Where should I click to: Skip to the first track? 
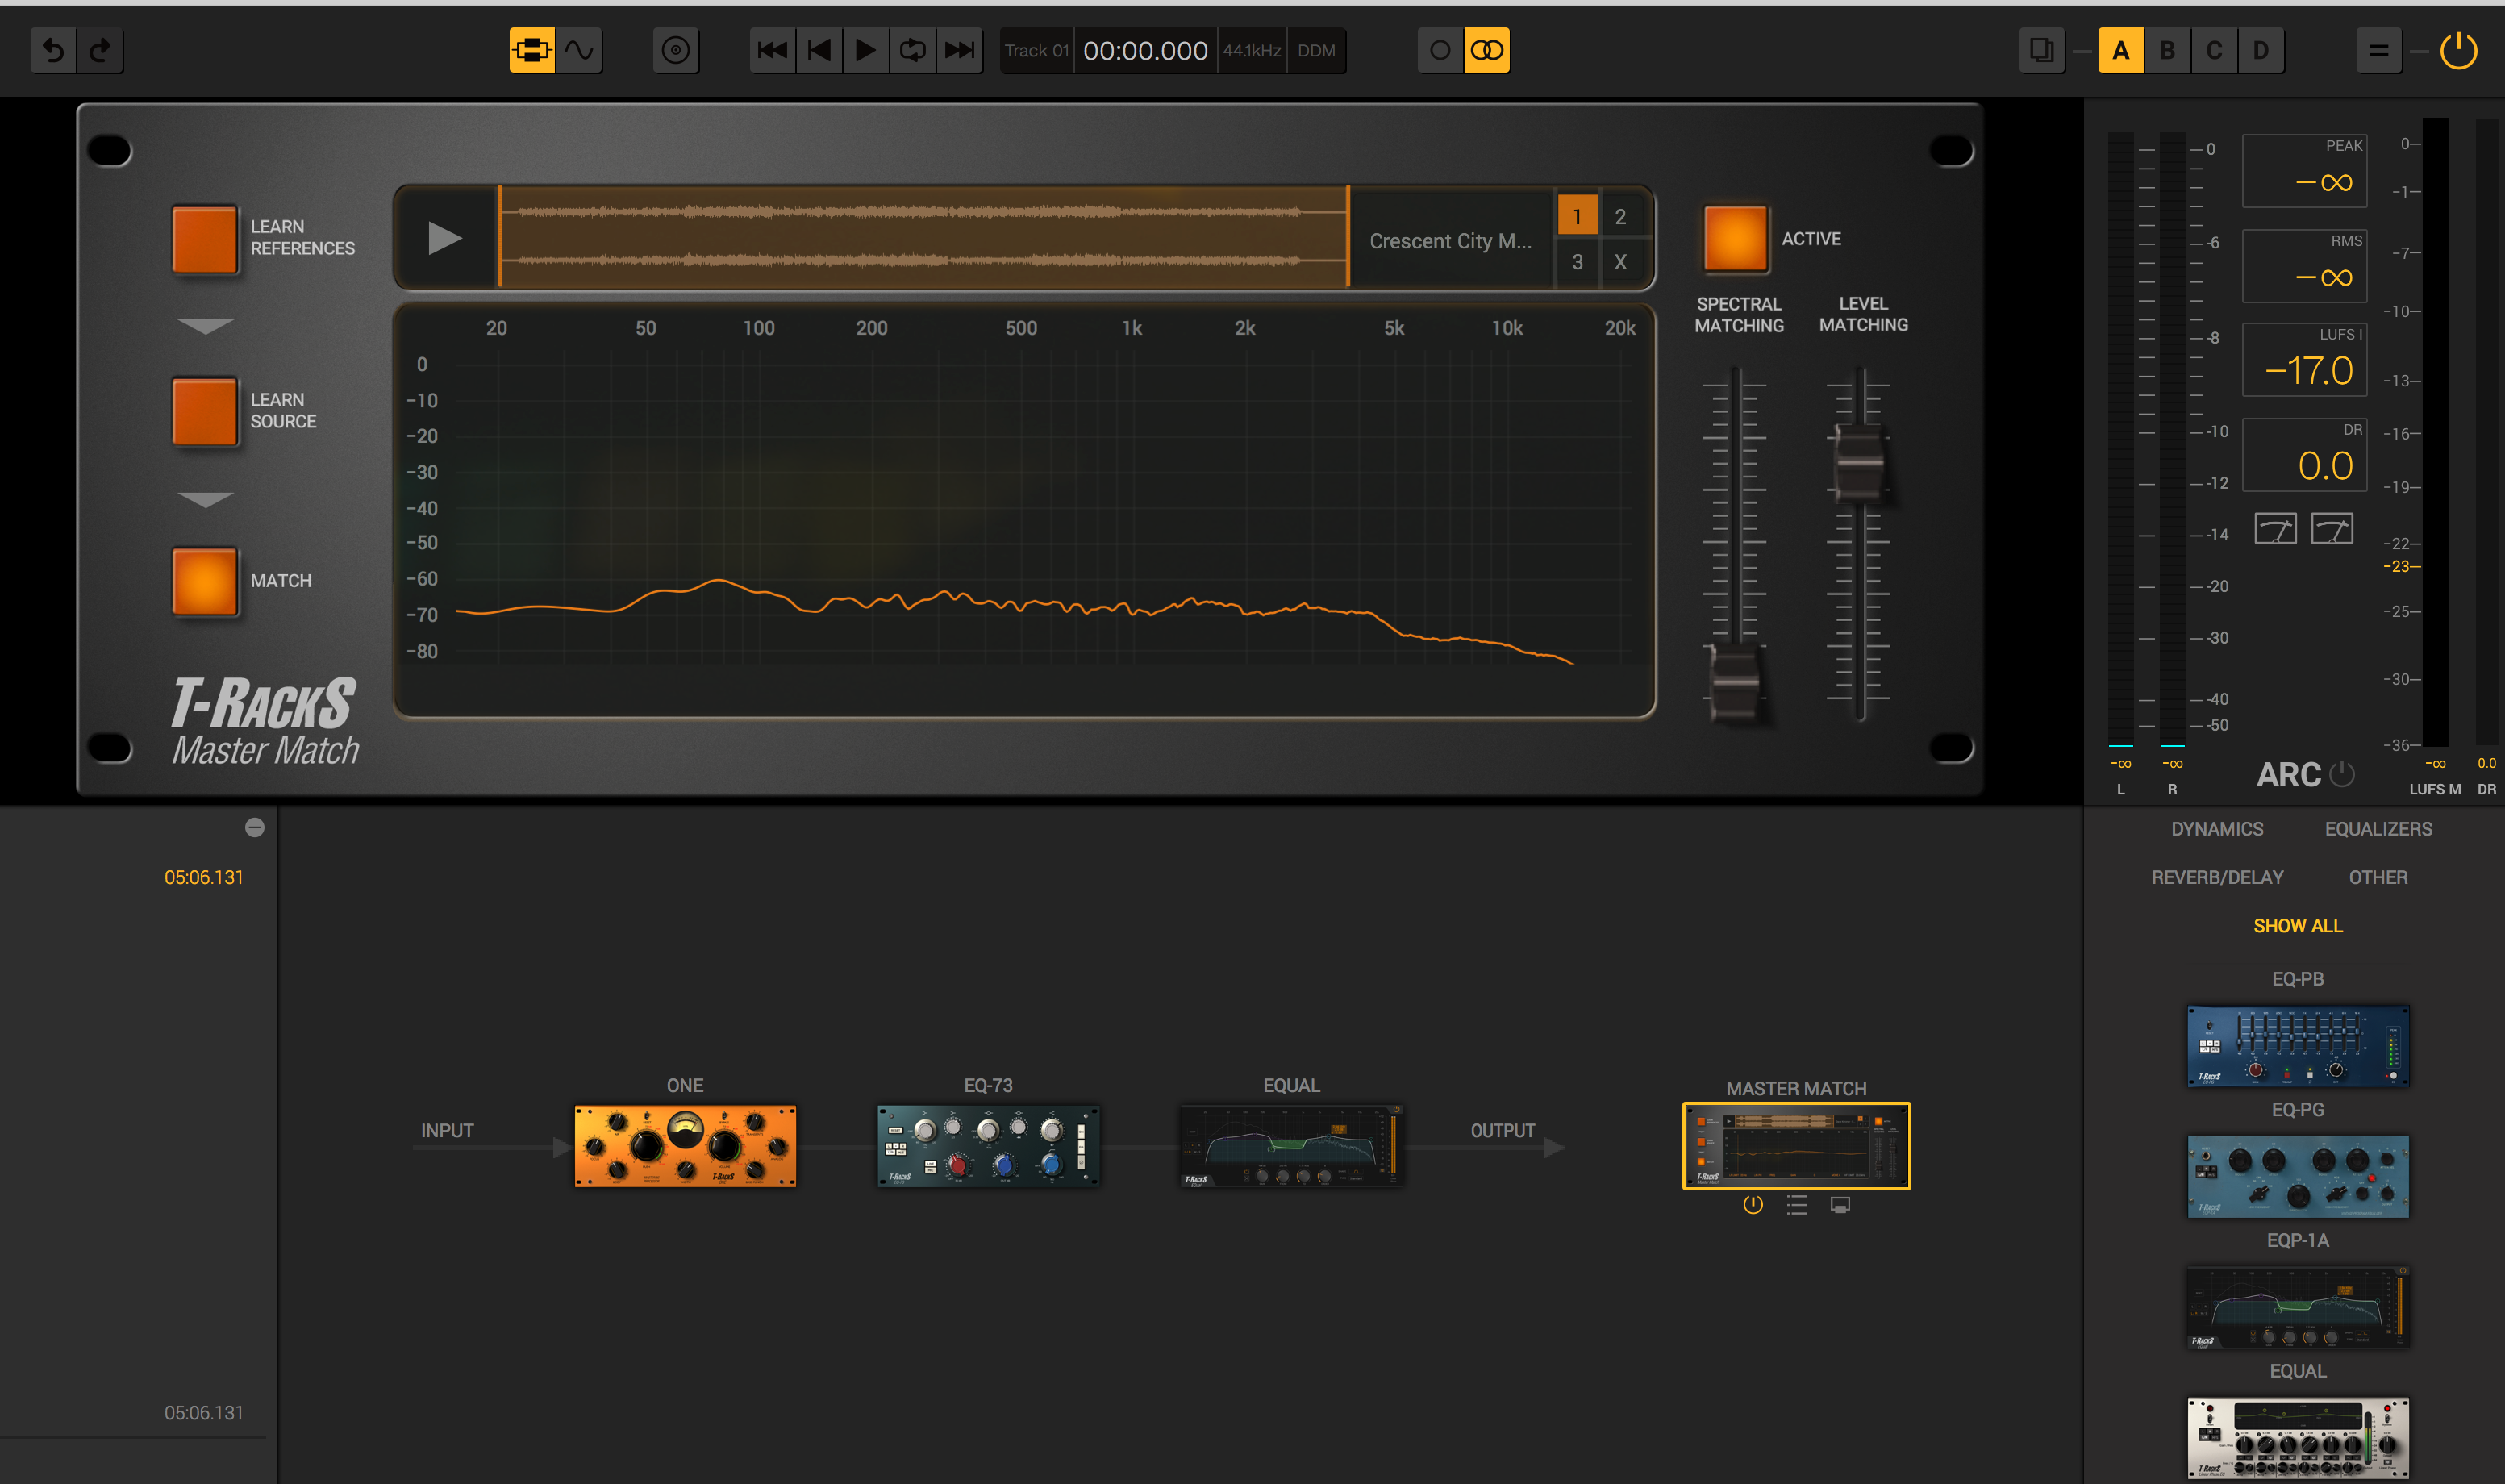click(772, 50)
